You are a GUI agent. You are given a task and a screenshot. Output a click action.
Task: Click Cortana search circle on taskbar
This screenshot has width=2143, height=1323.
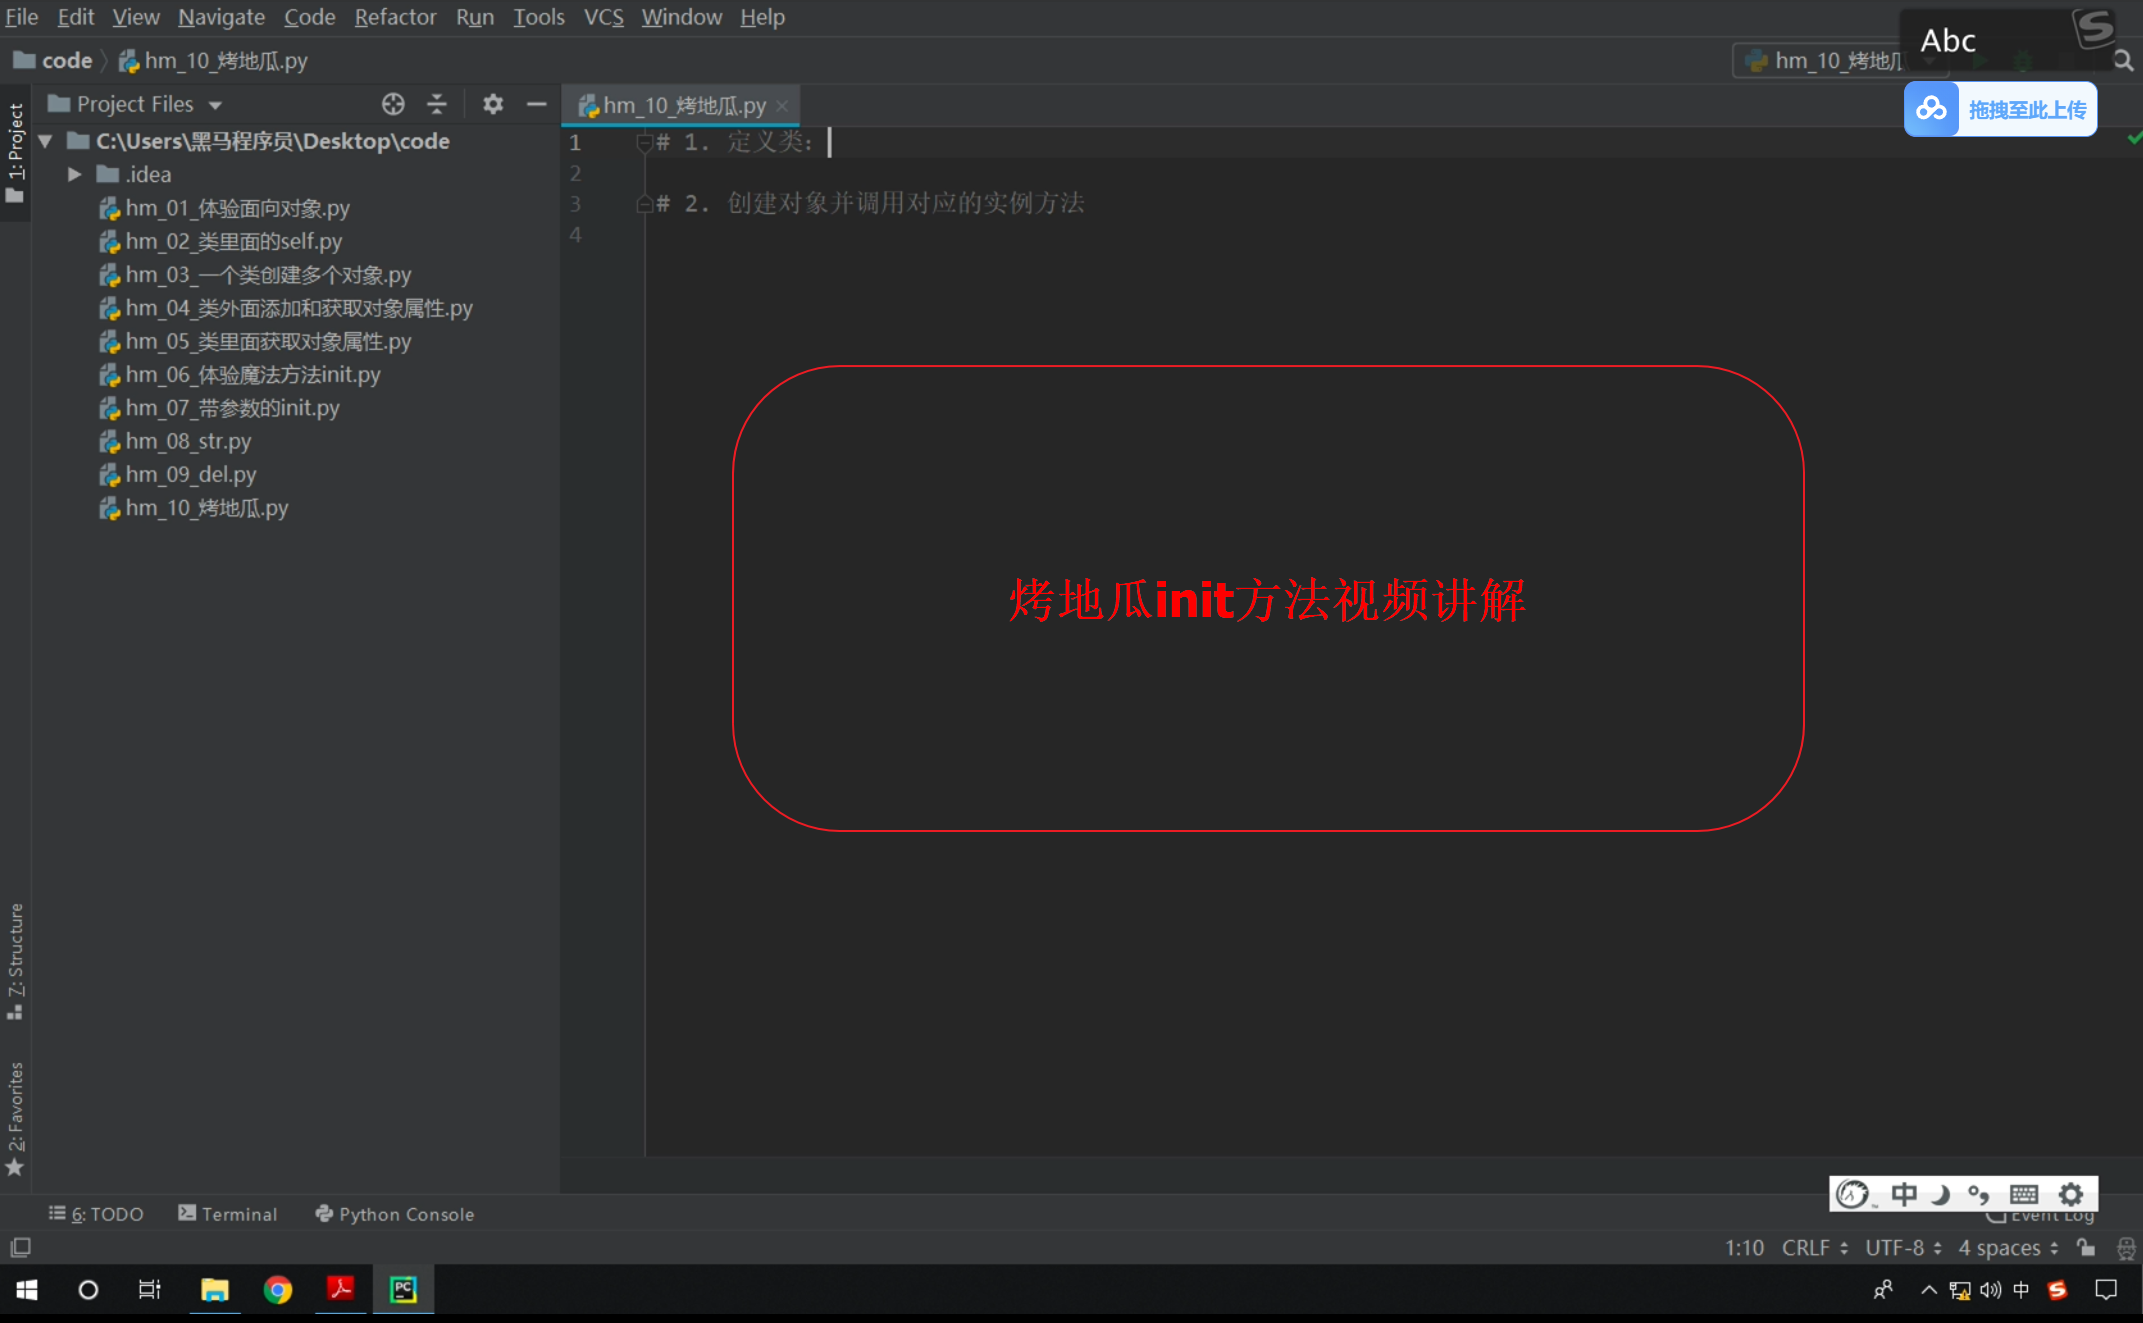(x=88, y=1290)
